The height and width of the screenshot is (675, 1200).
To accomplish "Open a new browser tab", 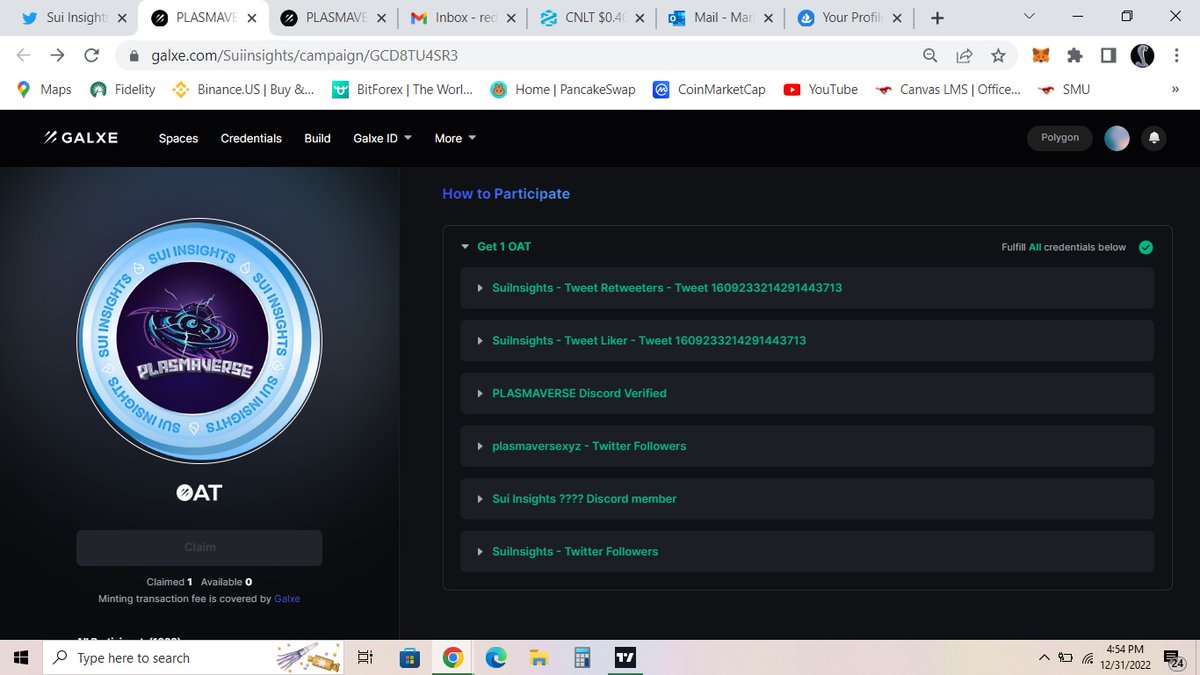I will tap(936, 18).
